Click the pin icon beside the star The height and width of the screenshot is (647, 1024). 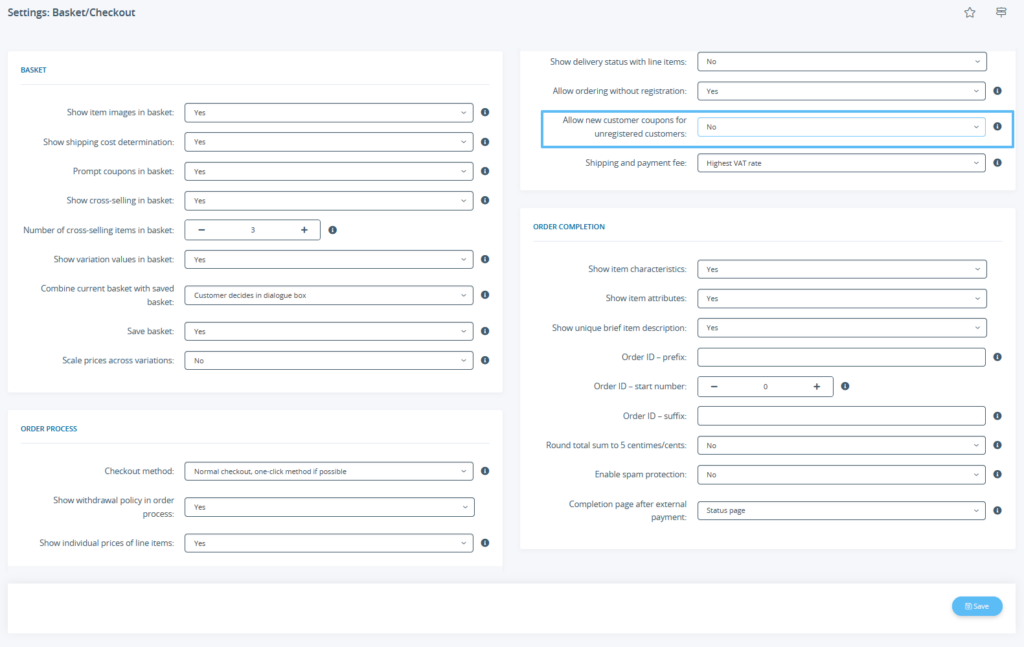tap(1000, 13)
